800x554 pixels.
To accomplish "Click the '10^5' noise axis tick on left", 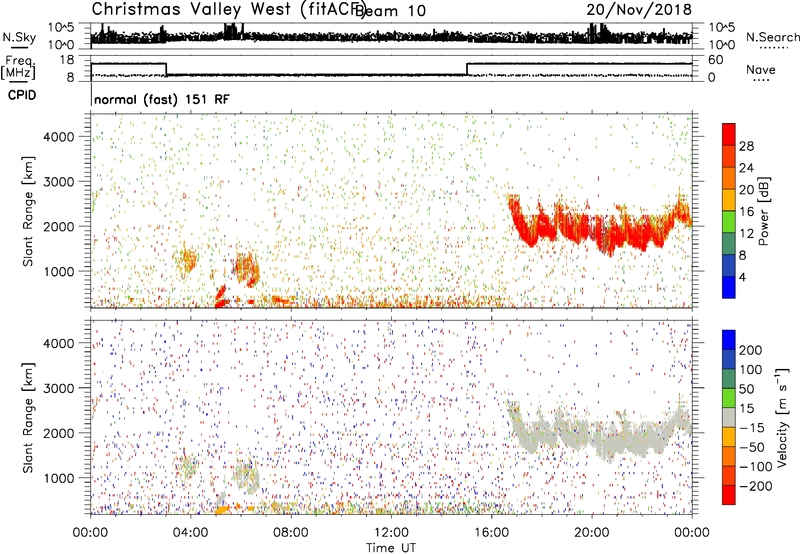I will (x=61, y=27).
